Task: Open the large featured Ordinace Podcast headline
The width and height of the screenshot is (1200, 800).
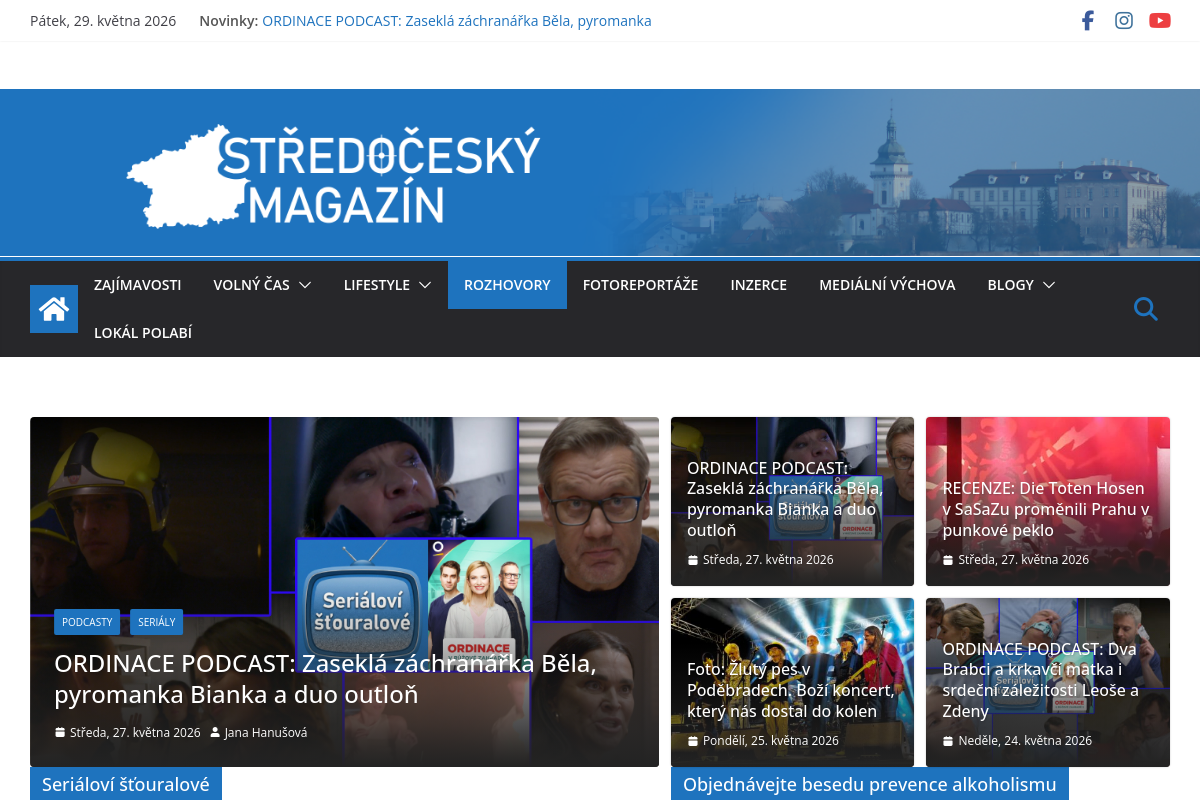Action: tap(325, 679)
